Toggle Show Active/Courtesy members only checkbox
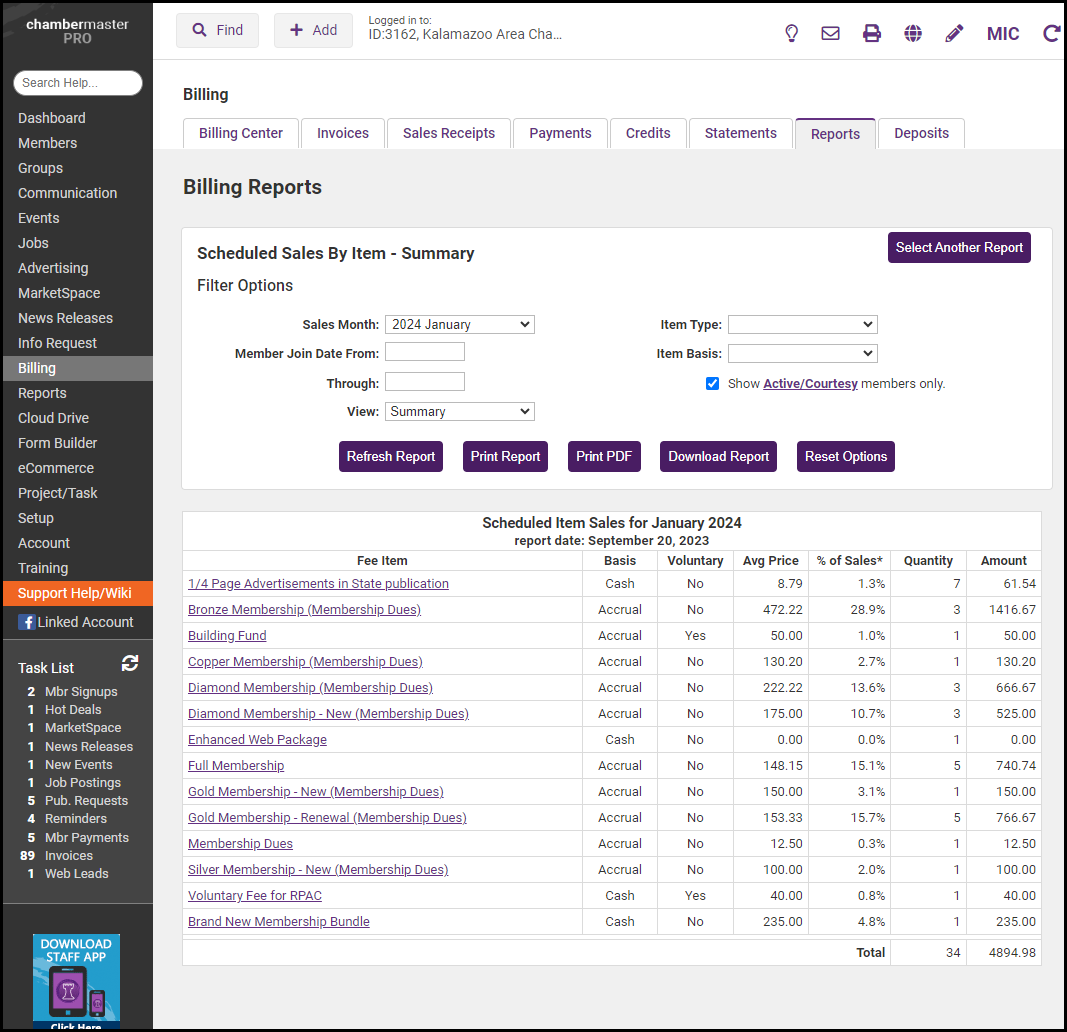Viewport: 1067px width, 1032px height. coord(712,383)
